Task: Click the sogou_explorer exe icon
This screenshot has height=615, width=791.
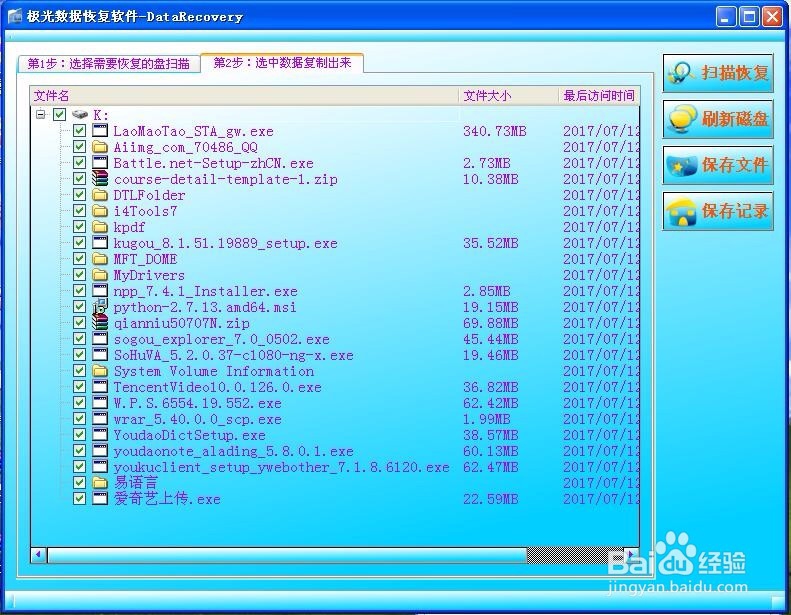Action: point(100,339)
